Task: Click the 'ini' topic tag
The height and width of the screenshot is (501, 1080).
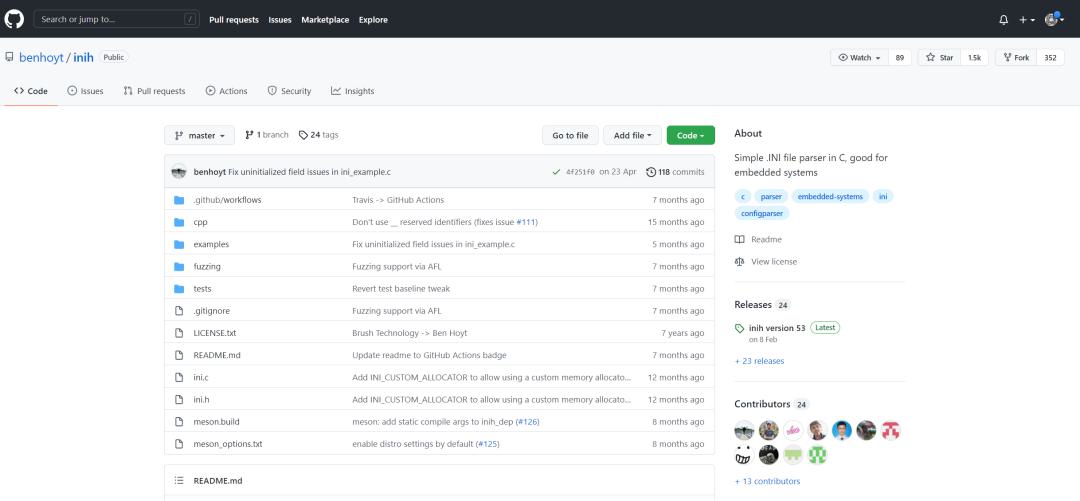Action: coord(883,196)
